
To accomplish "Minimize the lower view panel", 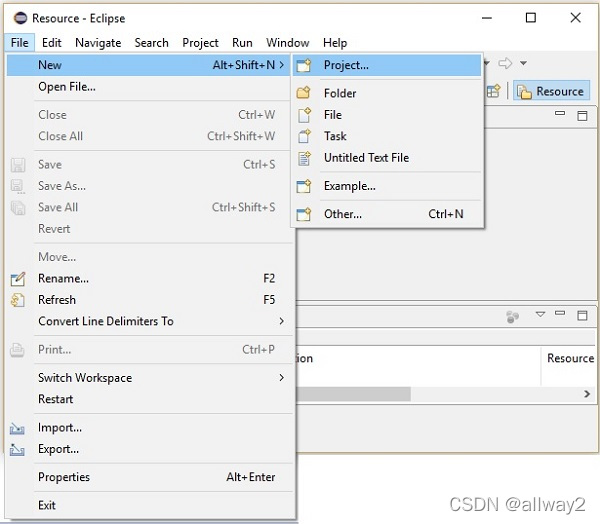I will point(560,313).
